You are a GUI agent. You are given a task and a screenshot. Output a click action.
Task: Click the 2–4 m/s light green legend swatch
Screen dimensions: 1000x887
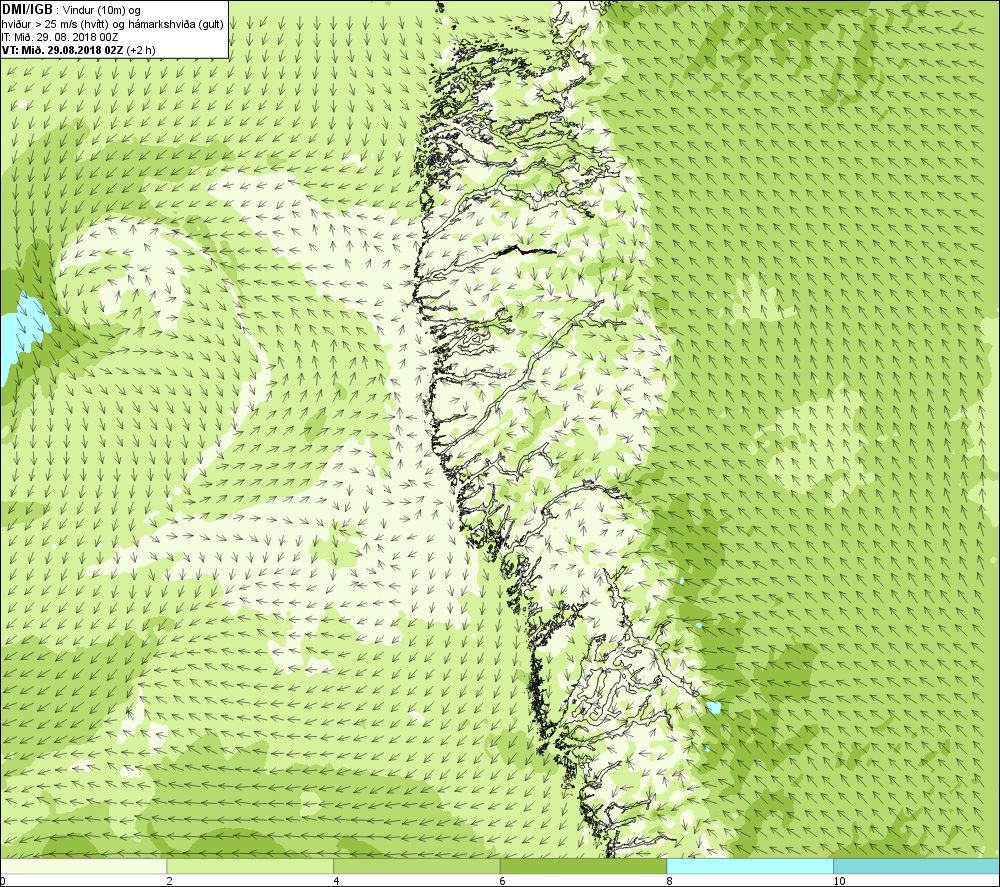(x=250, y=866)
